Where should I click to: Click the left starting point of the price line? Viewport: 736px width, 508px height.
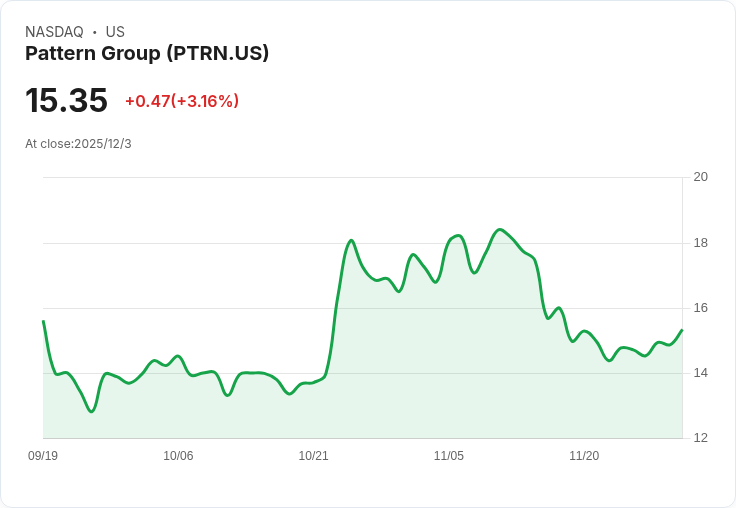coord(43,321)
